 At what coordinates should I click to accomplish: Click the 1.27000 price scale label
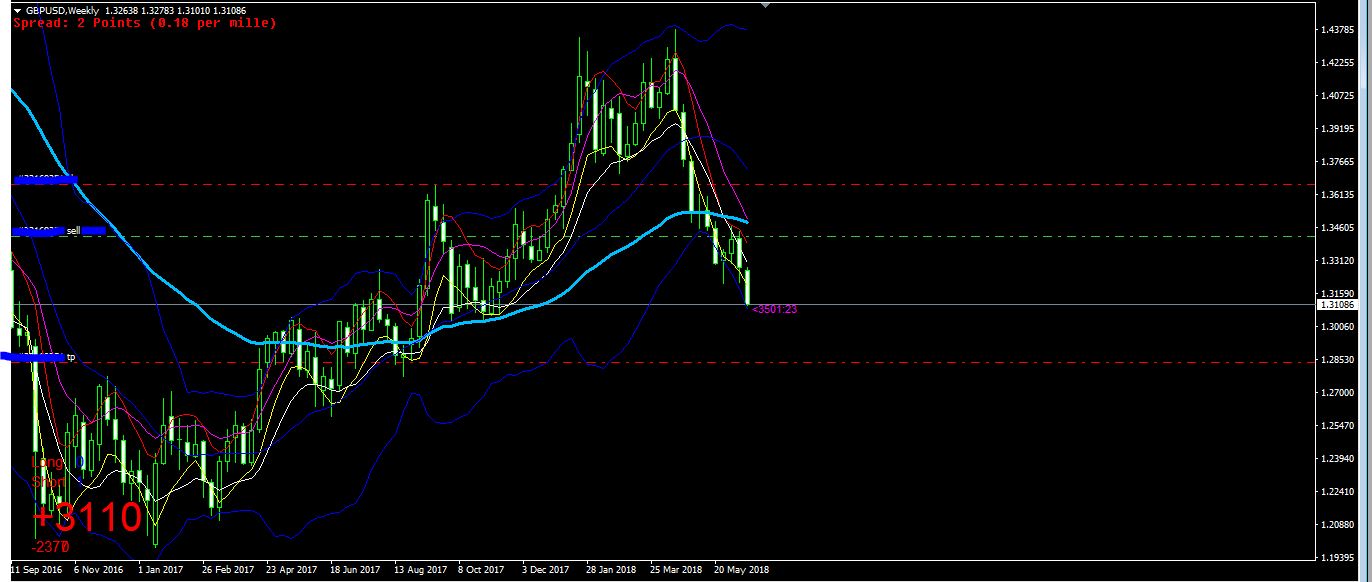[x=1338, y=393]
